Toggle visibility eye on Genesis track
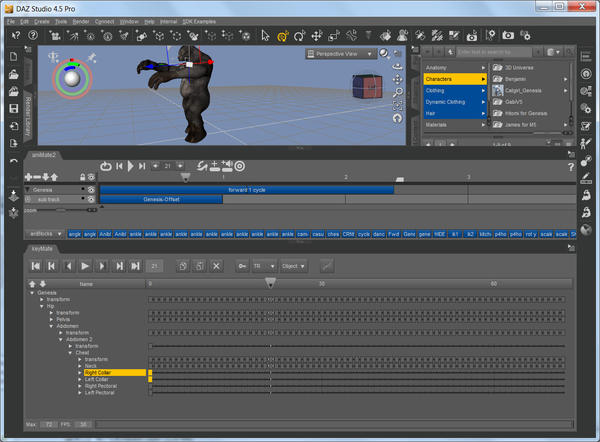This screenshot has height=442, width=600. [x=91, y=188]
